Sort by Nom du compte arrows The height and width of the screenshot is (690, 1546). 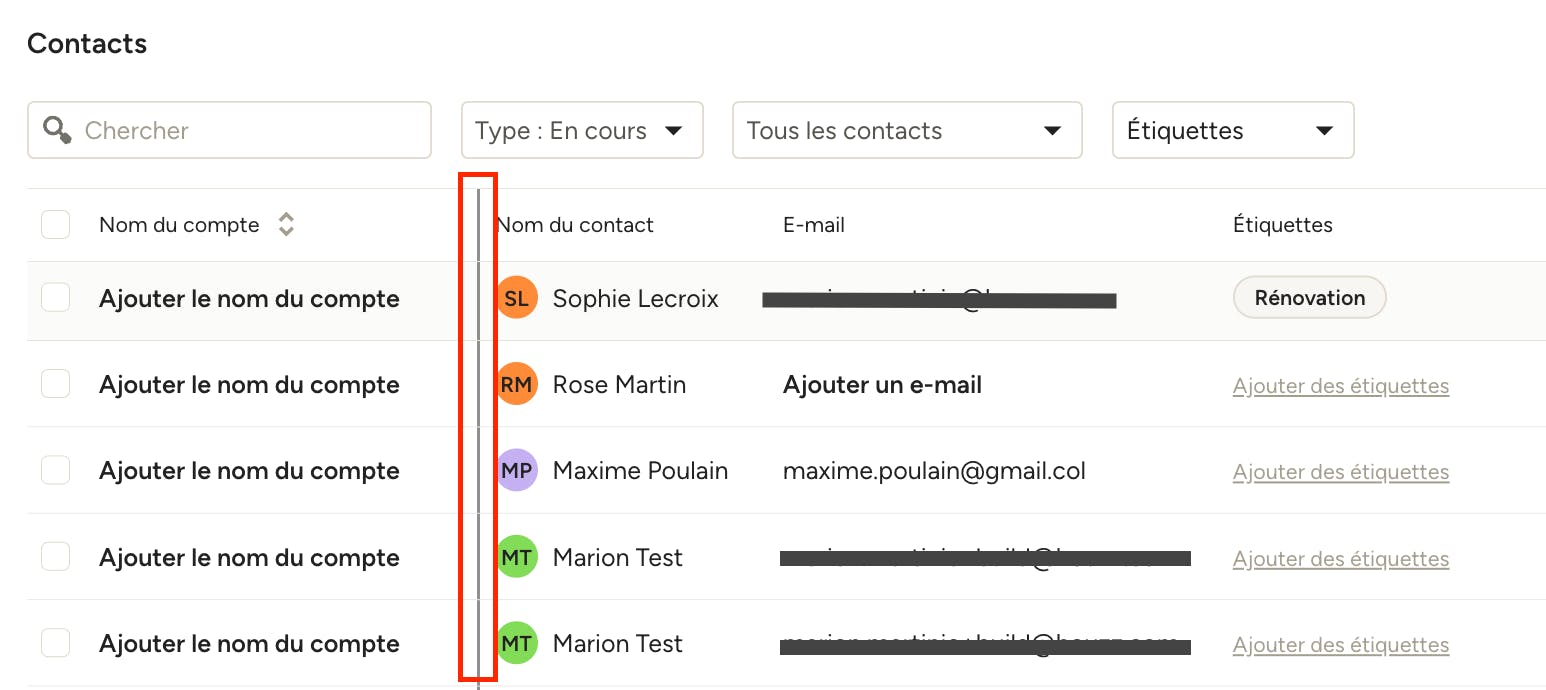tap(286, 225)
